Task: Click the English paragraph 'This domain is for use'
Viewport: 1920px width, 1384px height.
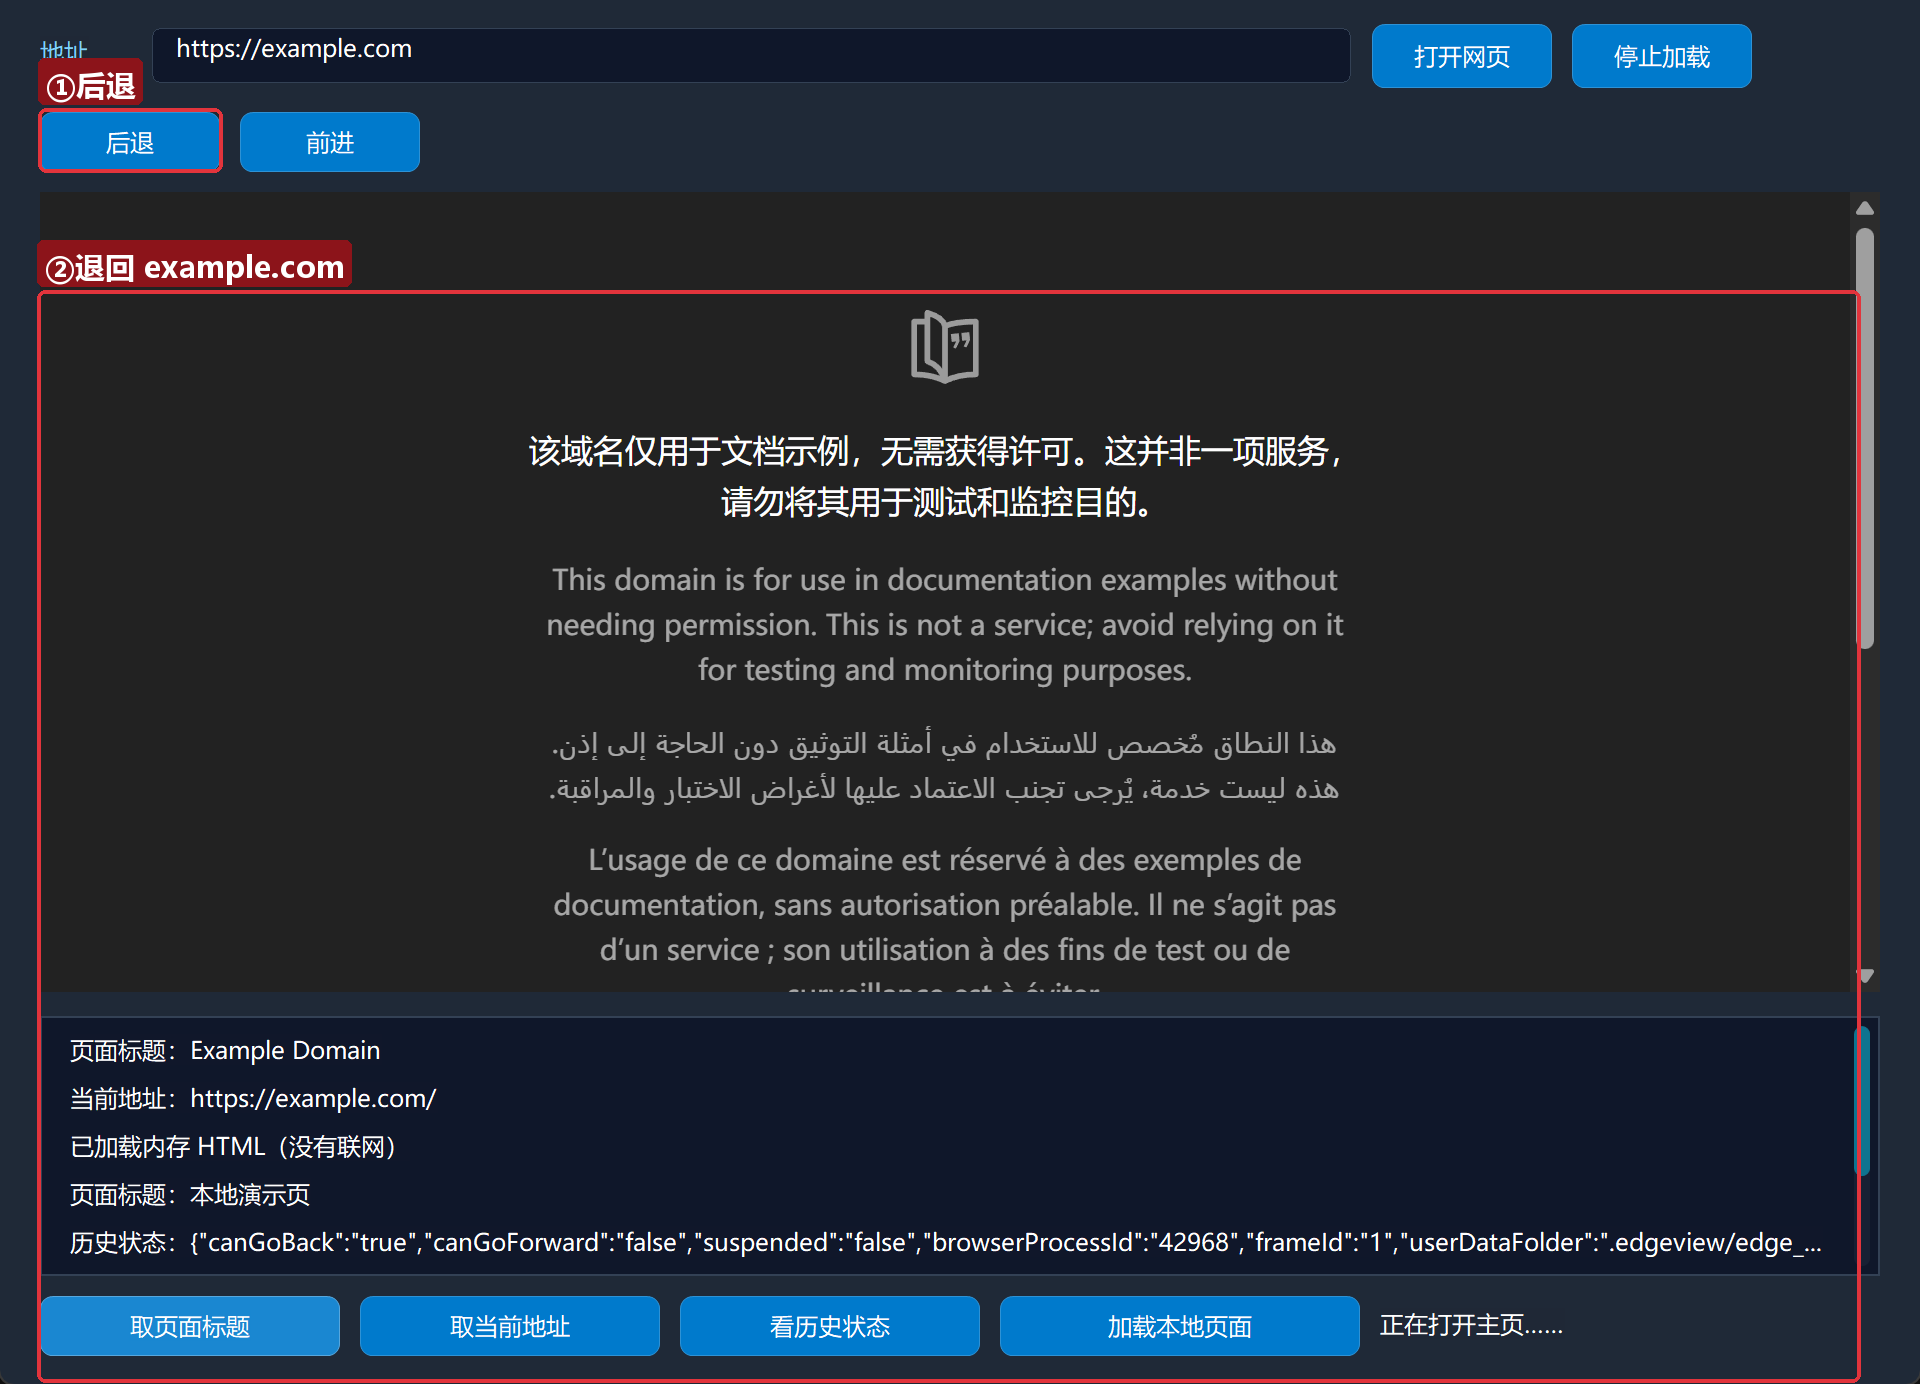Action: [x=945, y=624]
